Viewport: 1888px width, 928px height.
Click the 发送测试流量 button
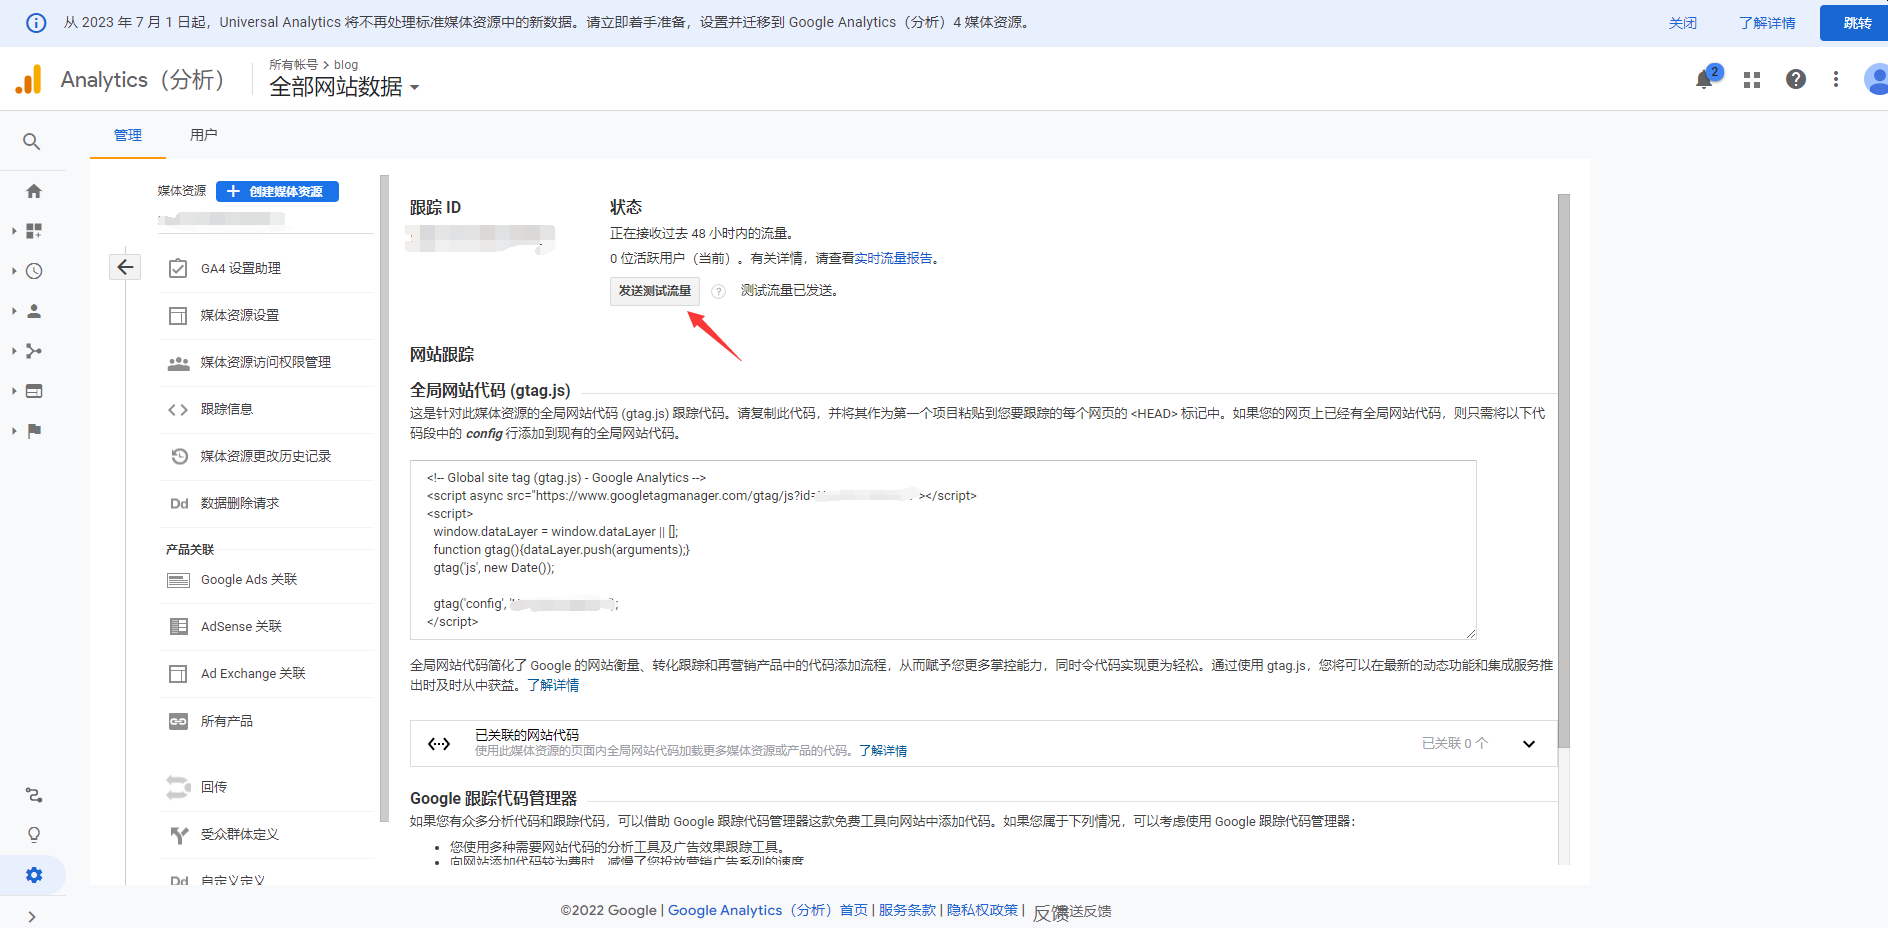(655, 291)
